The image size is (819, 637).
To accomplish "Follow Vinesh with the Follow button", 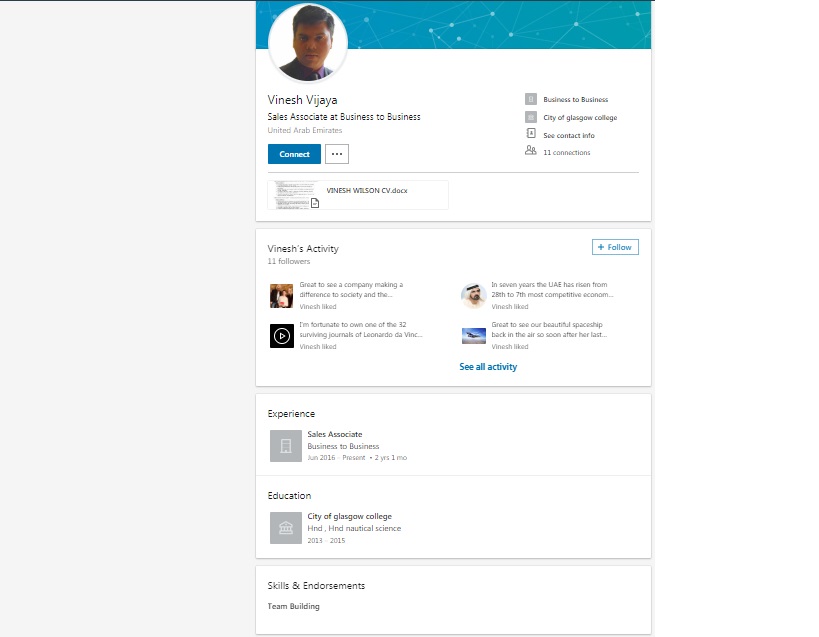I will pyautogui.click(x=615, y=247).
